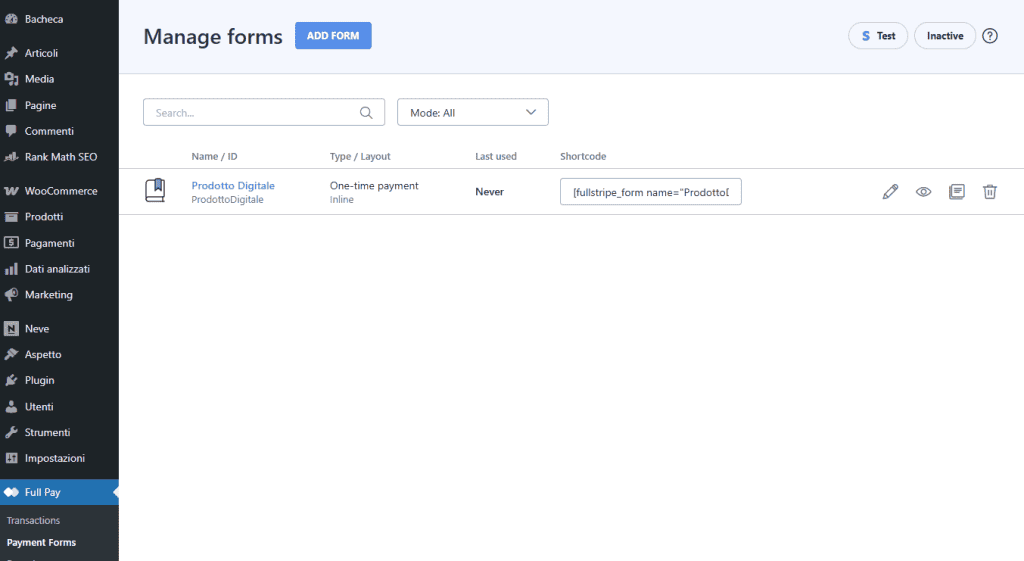This screenshot has width=1024, height=561.
Task: Delete Prodotto Digitale form with trash icon
Action: pos(990,191)
